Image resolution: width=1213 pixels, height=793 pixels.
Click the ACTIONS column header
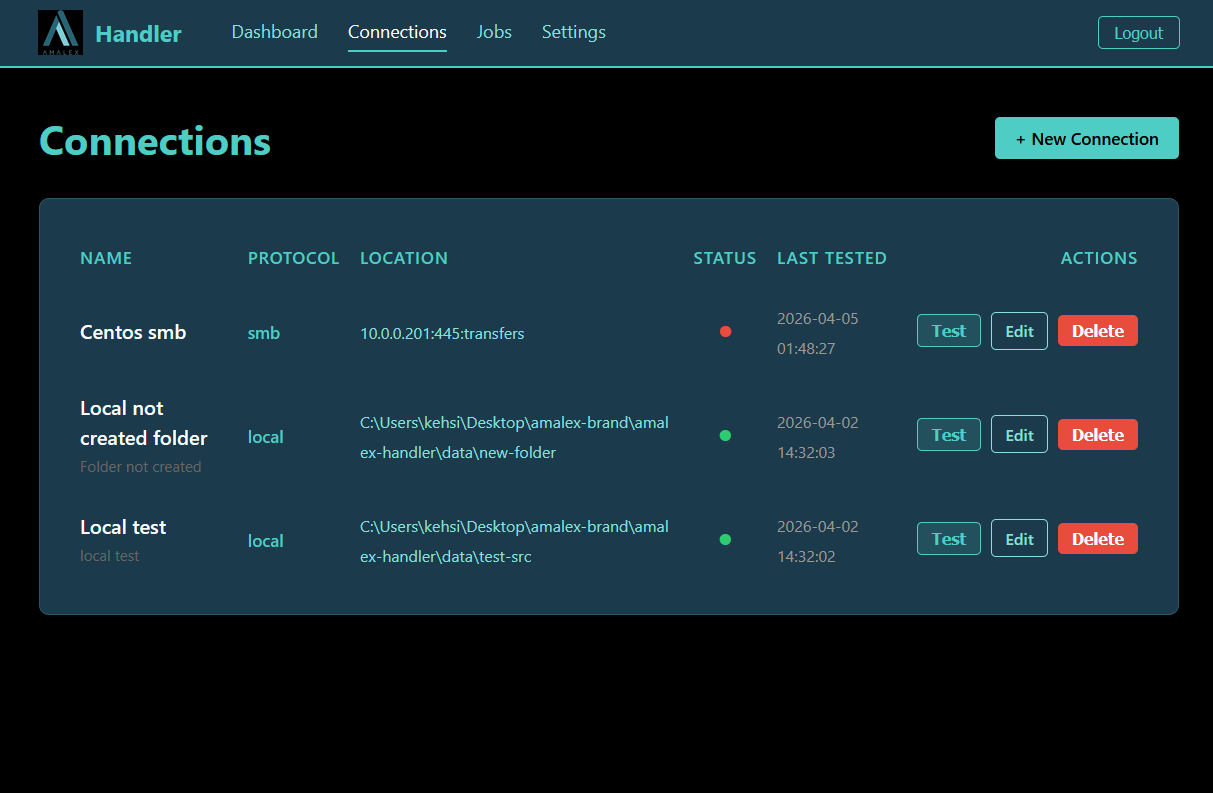(1099, 258)
